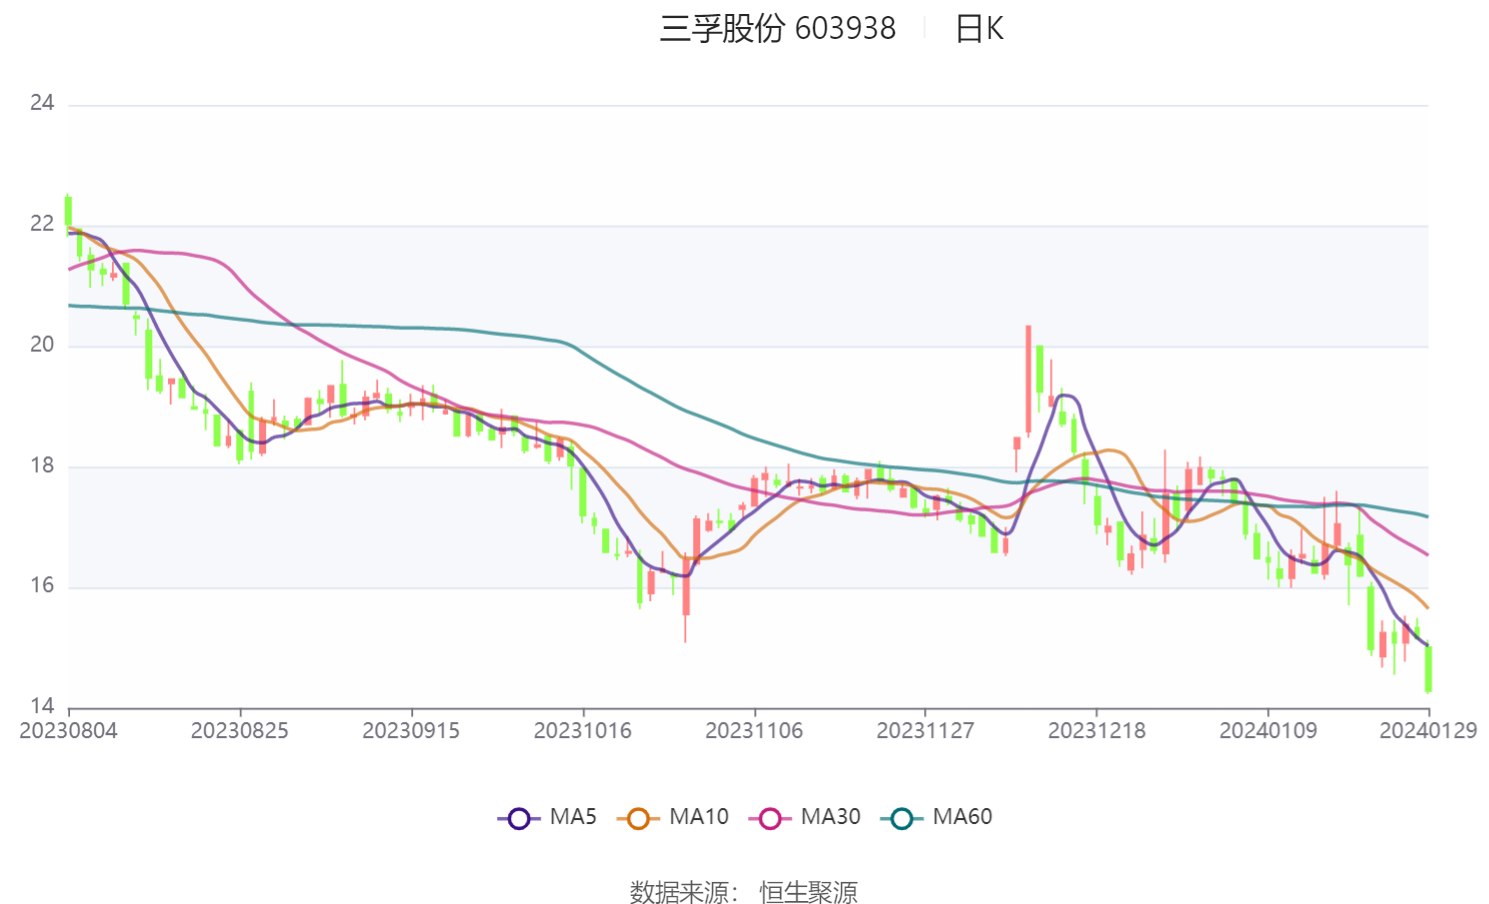Click x-axis date label 20231127
Screen dimensions: 1489x904
[925, 731]
